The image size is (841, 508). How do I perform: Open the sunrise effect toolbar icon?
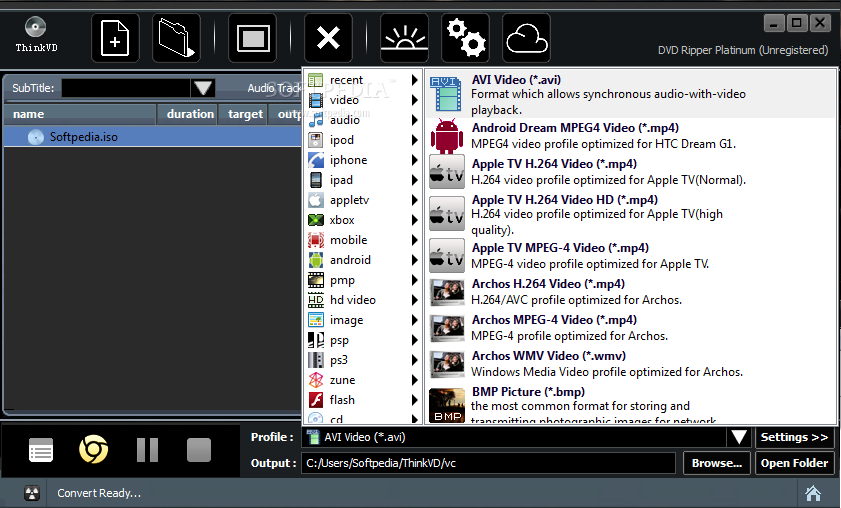tap(404, 38)
